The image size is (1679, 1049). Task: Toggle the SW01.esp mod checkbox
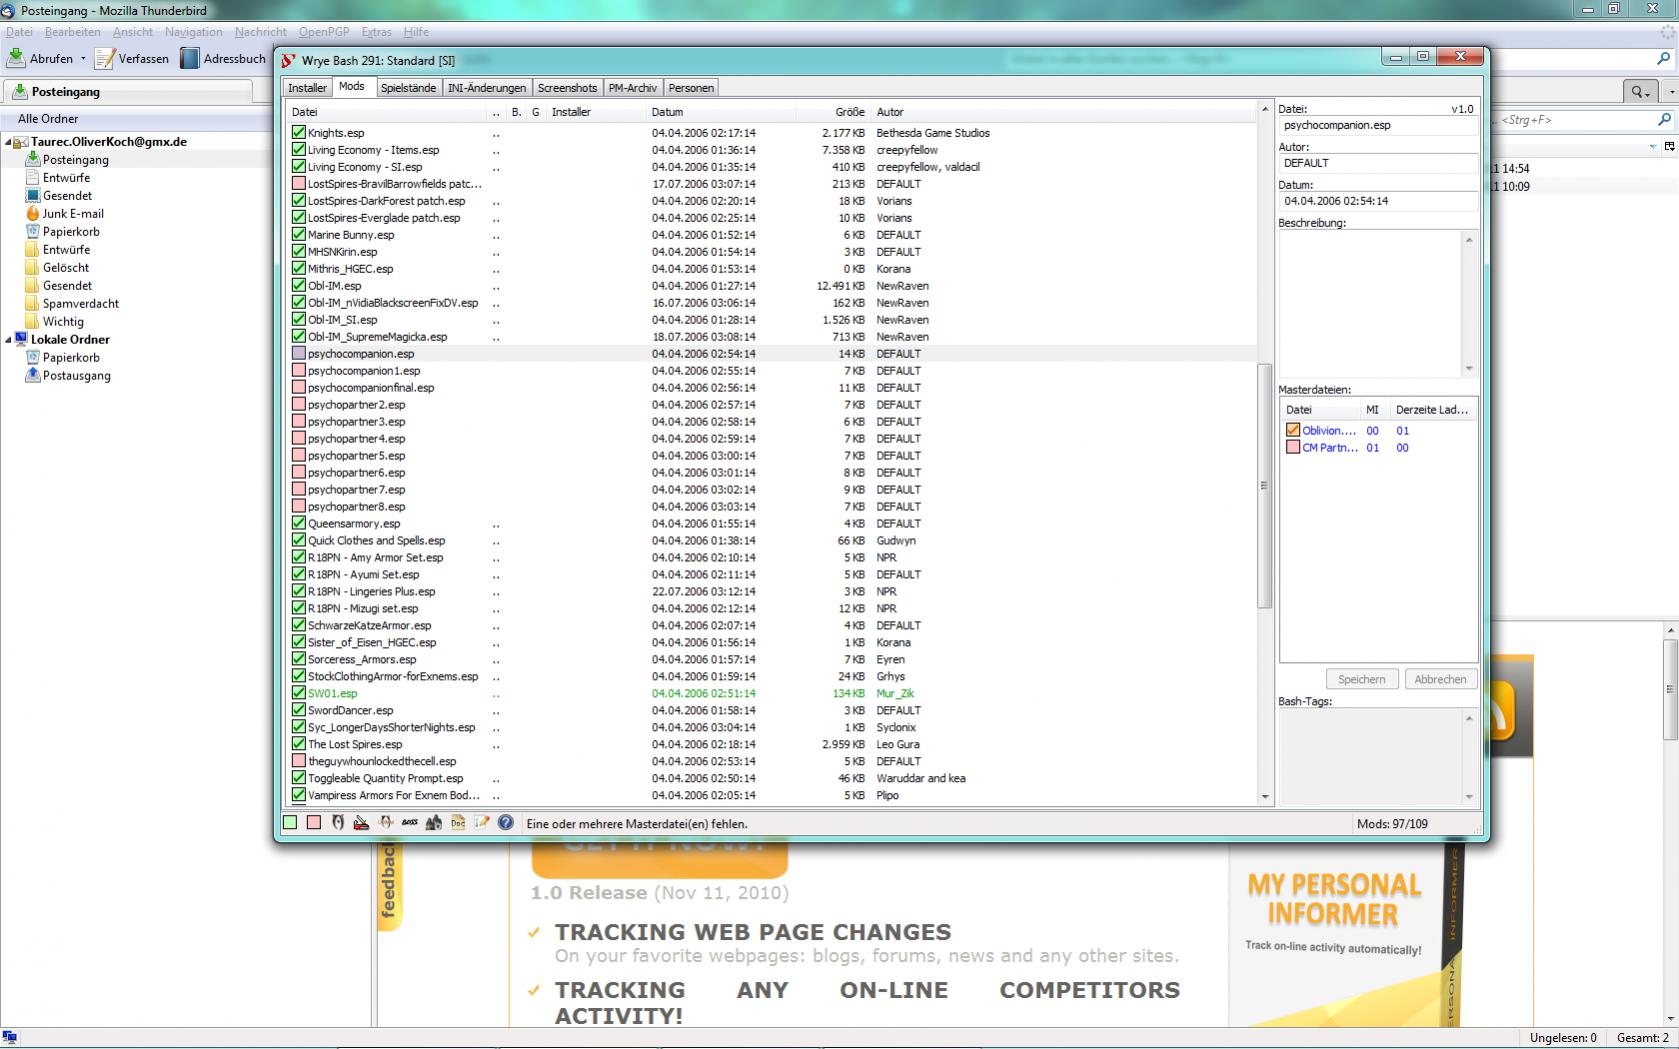pyautogui.click(x=298, y=693)
